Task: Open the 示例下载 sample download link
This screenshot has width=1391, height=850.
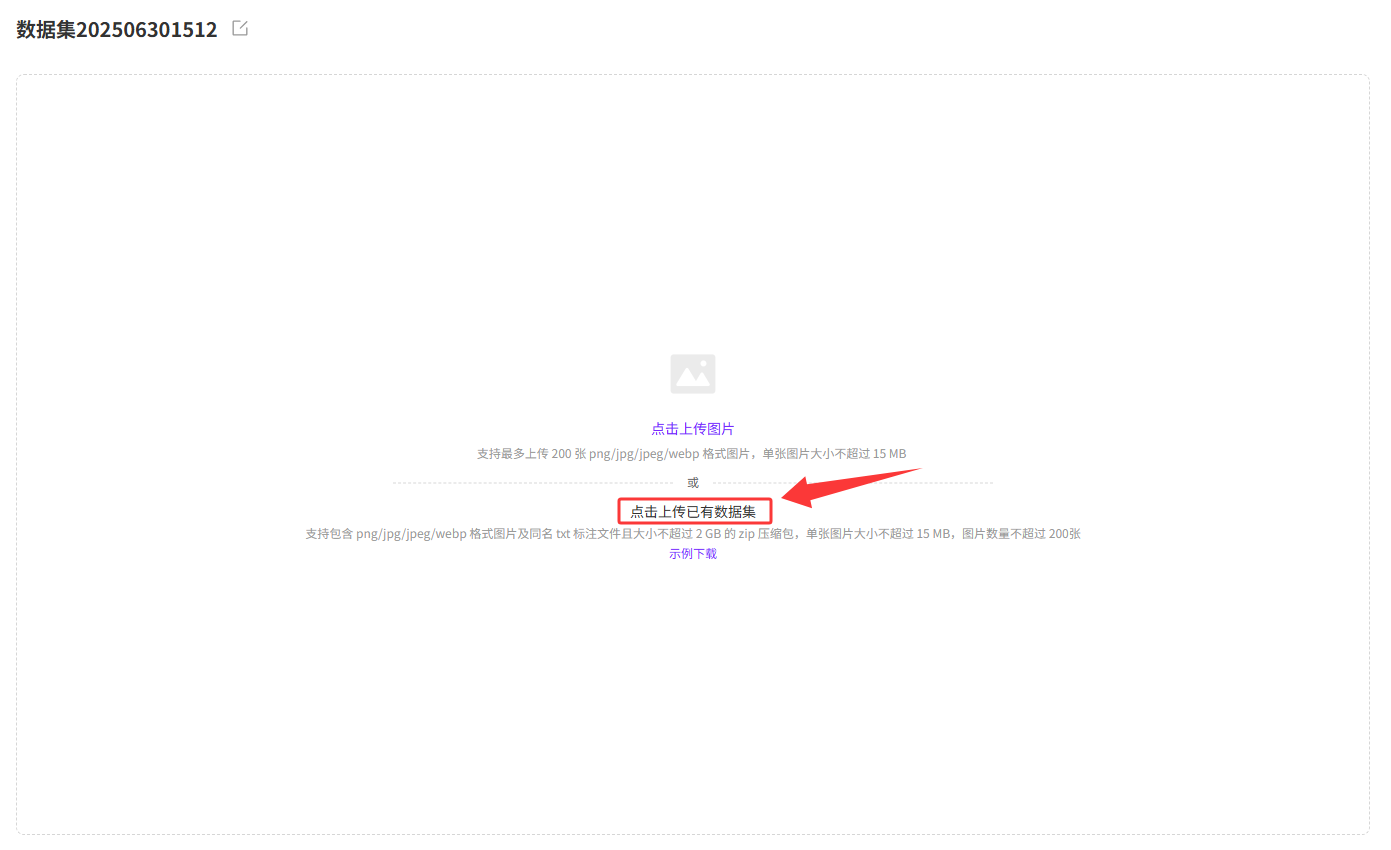Action: coord(693,554)
